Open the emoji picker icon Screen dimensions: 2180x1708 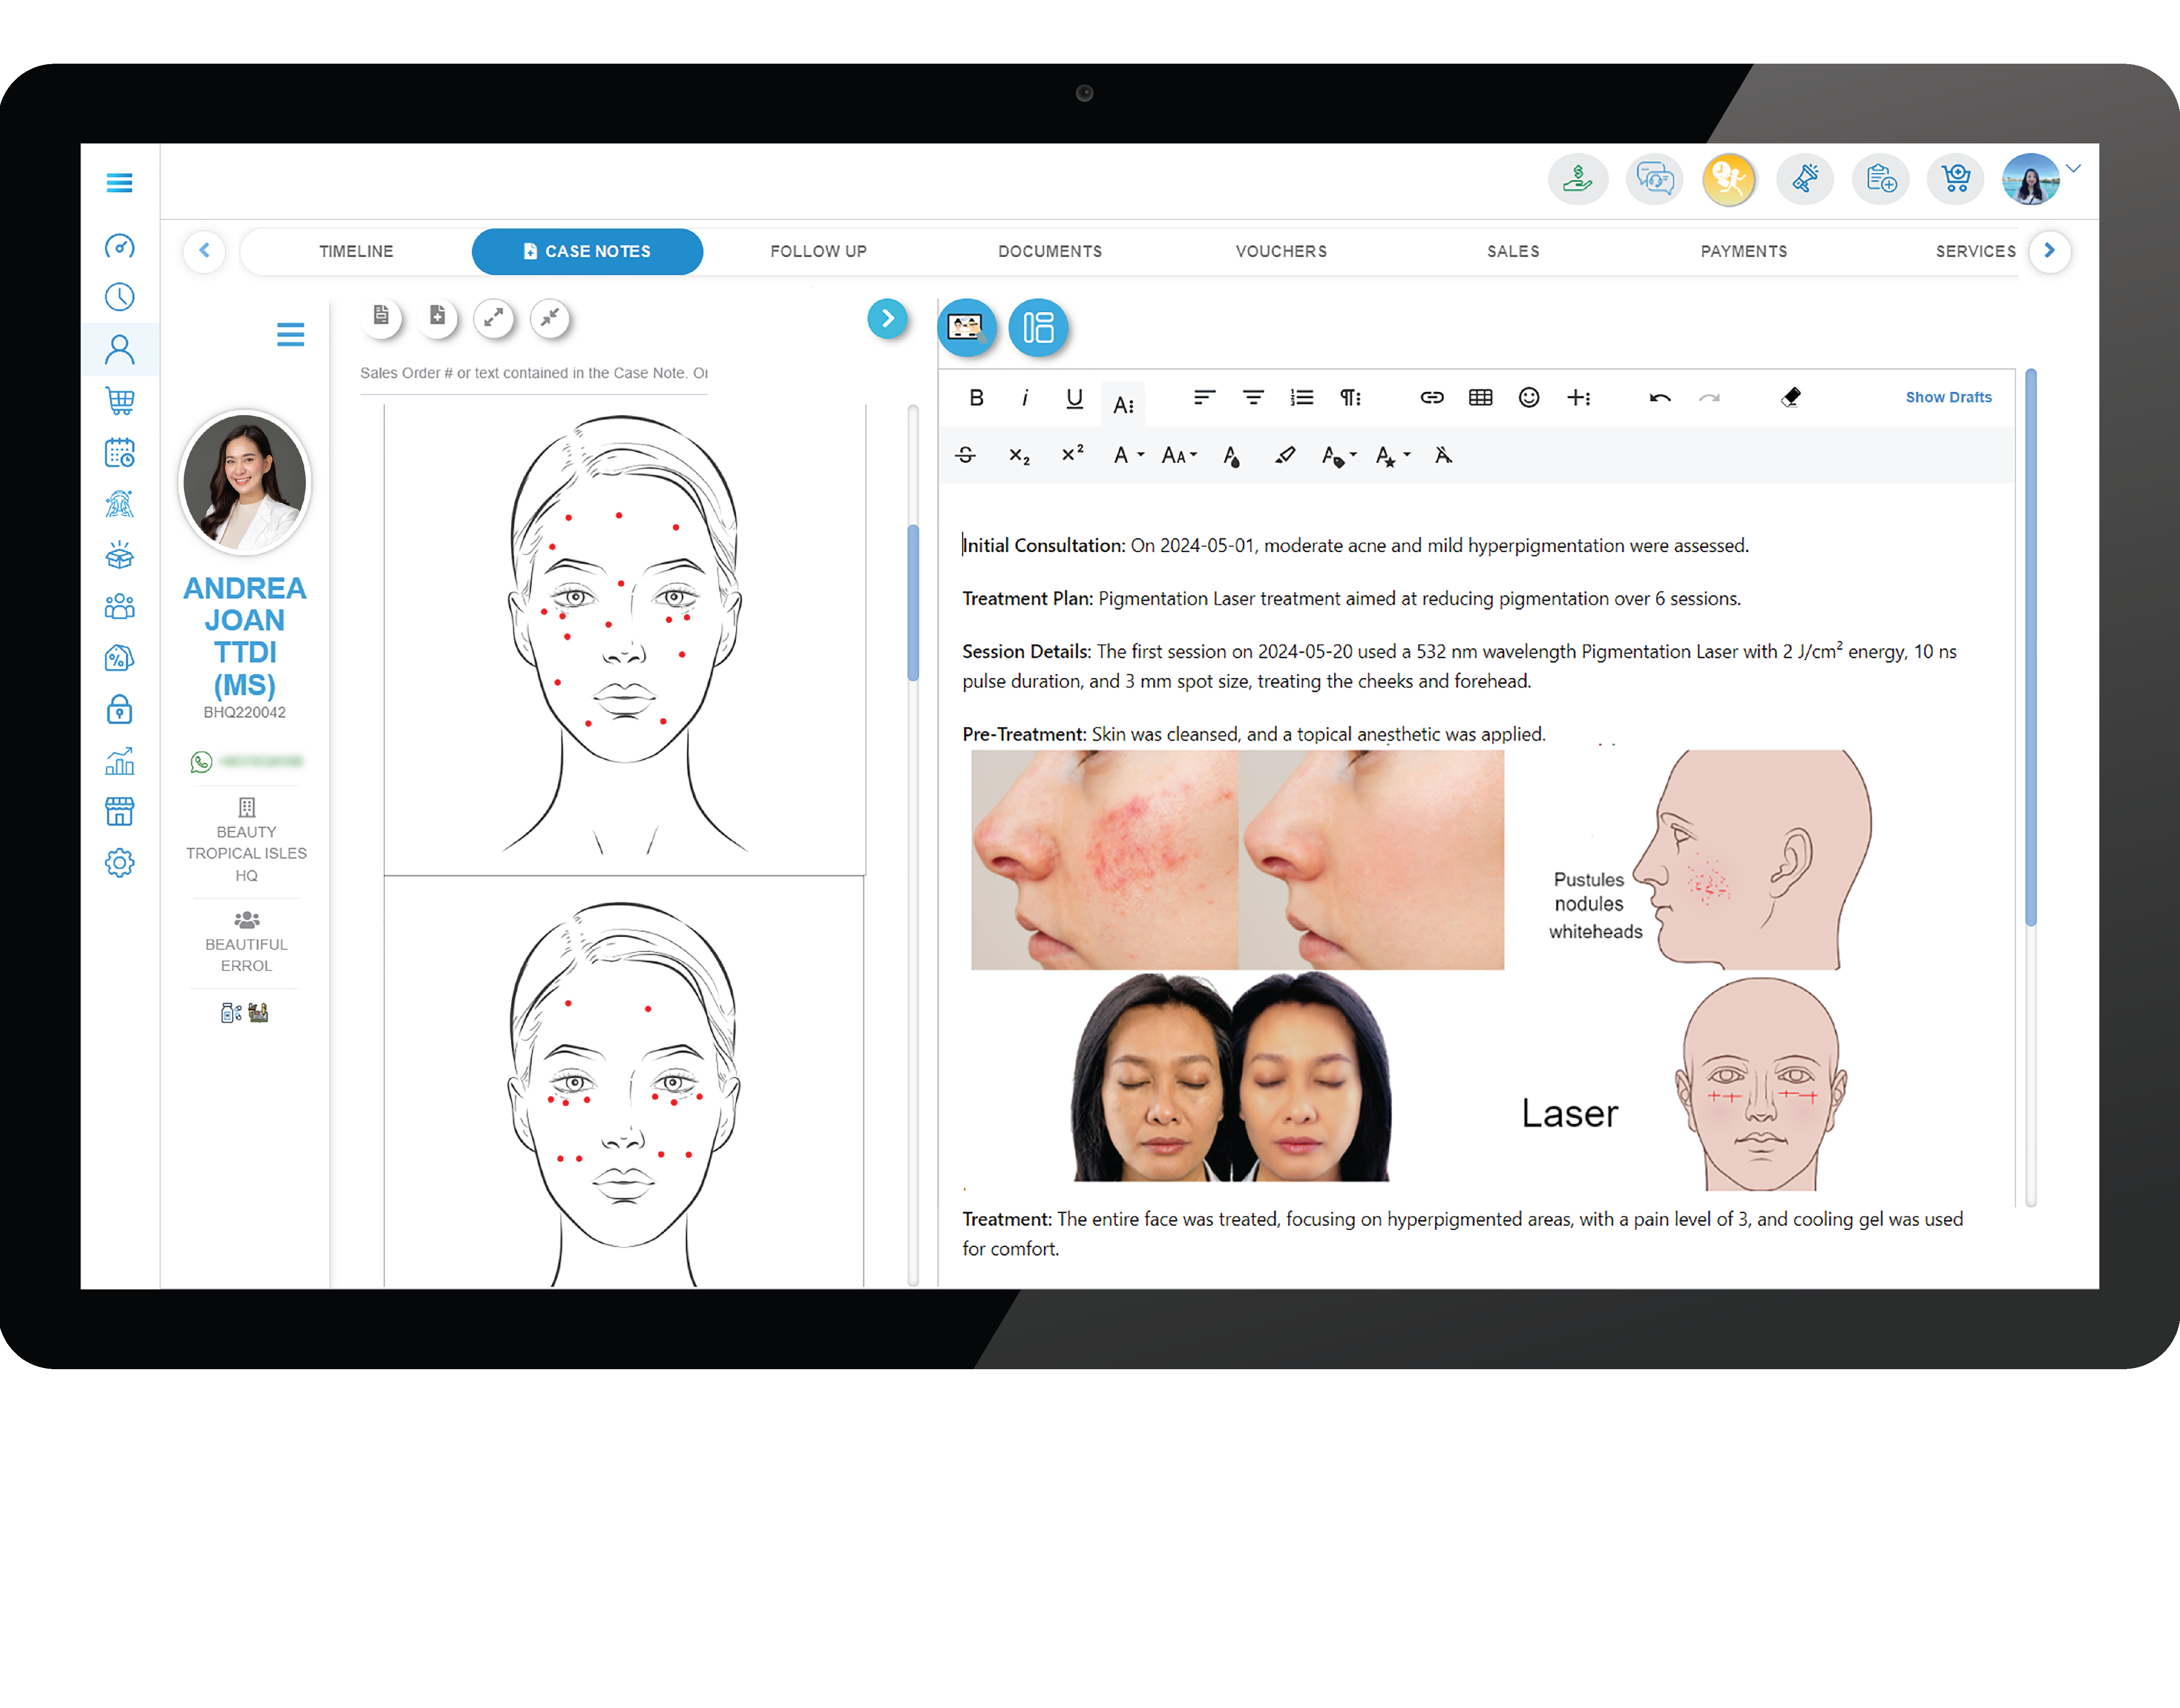tap(1528, 398)
